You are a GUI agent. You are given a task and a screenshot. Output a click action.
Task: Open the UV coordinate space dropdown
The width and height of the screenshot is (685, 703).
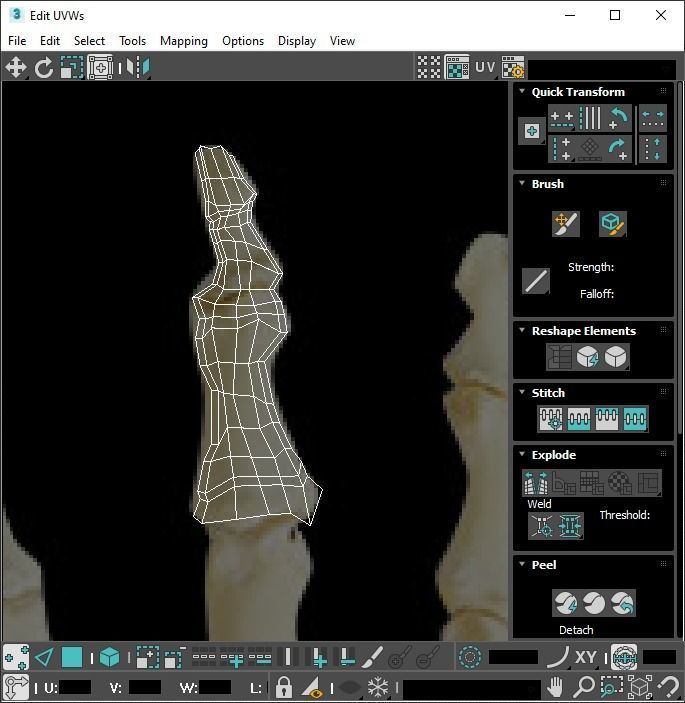(485, 68)
